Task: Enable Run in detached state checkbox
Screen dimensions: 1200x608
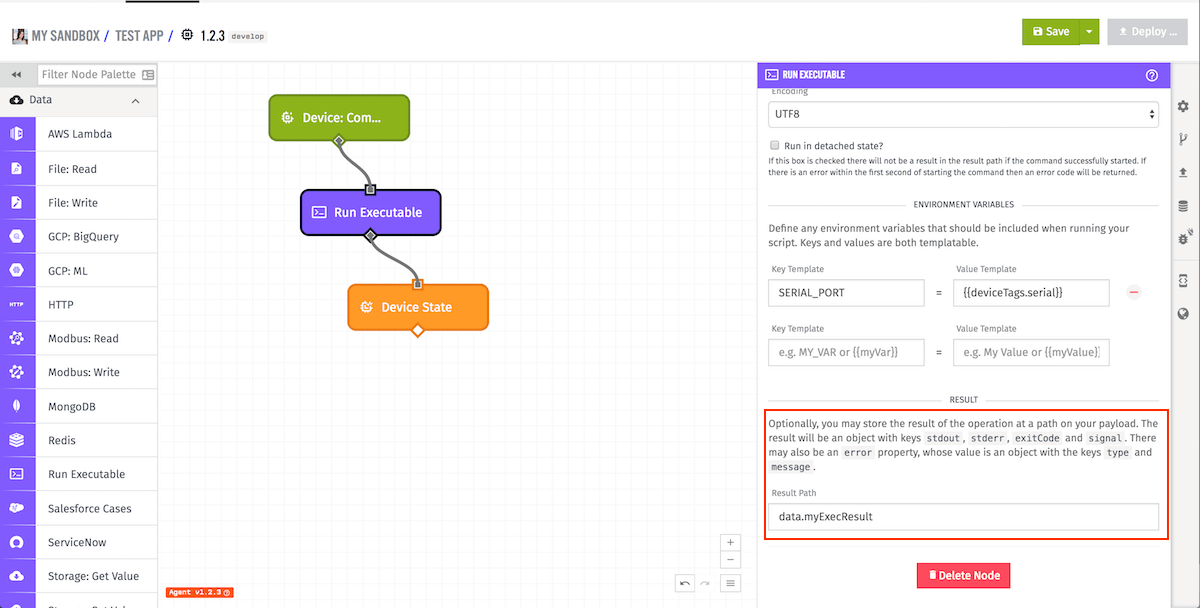Action: [774, 145]
